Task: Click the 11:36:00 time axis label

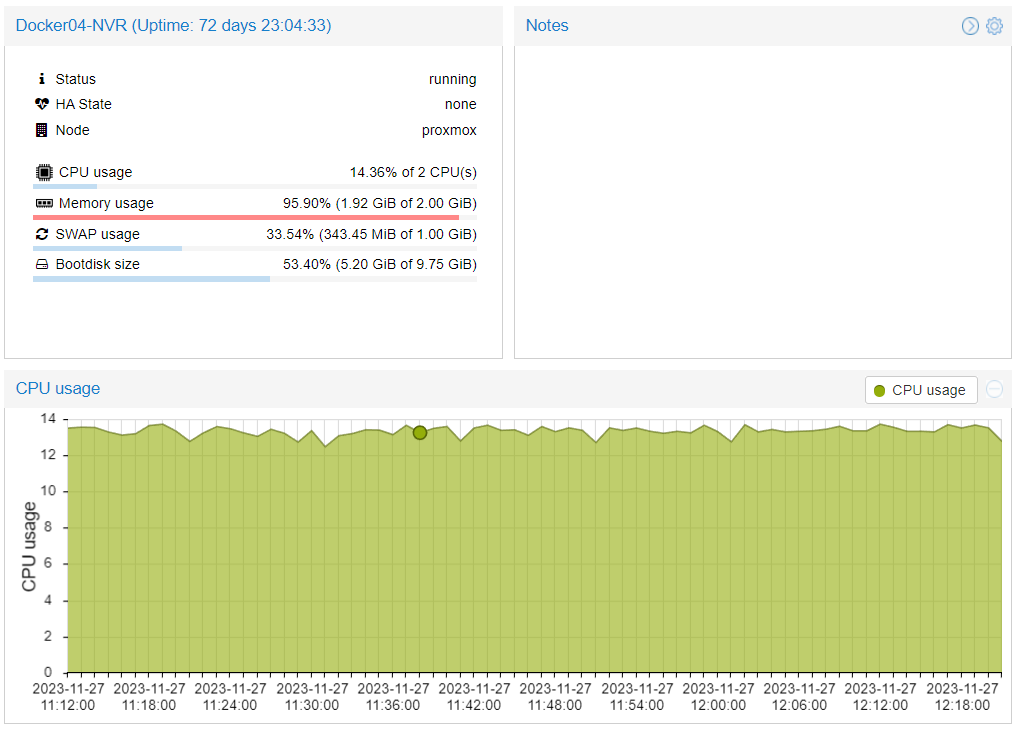Action: coord(393,697)
